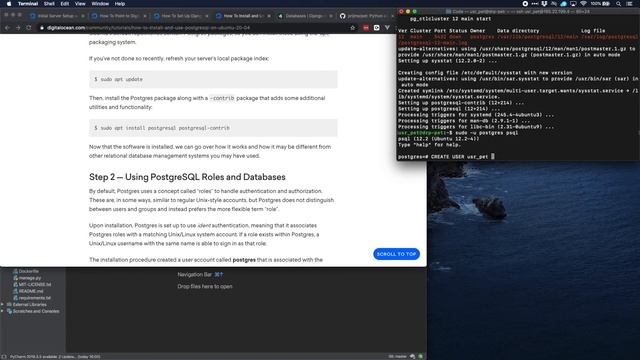Viewport: 640px width, 360px height.
Task: Select Dockerfile in PyCharm project tree
Action: (x=29, y=271)
